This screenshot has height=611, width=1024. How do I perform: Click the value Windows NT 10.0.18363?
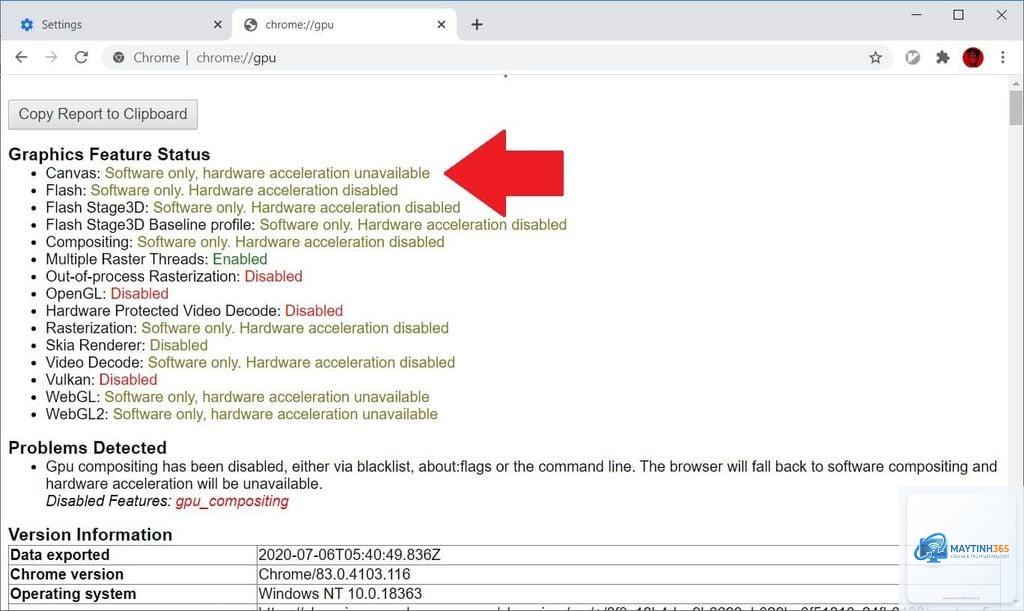[340, 594]
